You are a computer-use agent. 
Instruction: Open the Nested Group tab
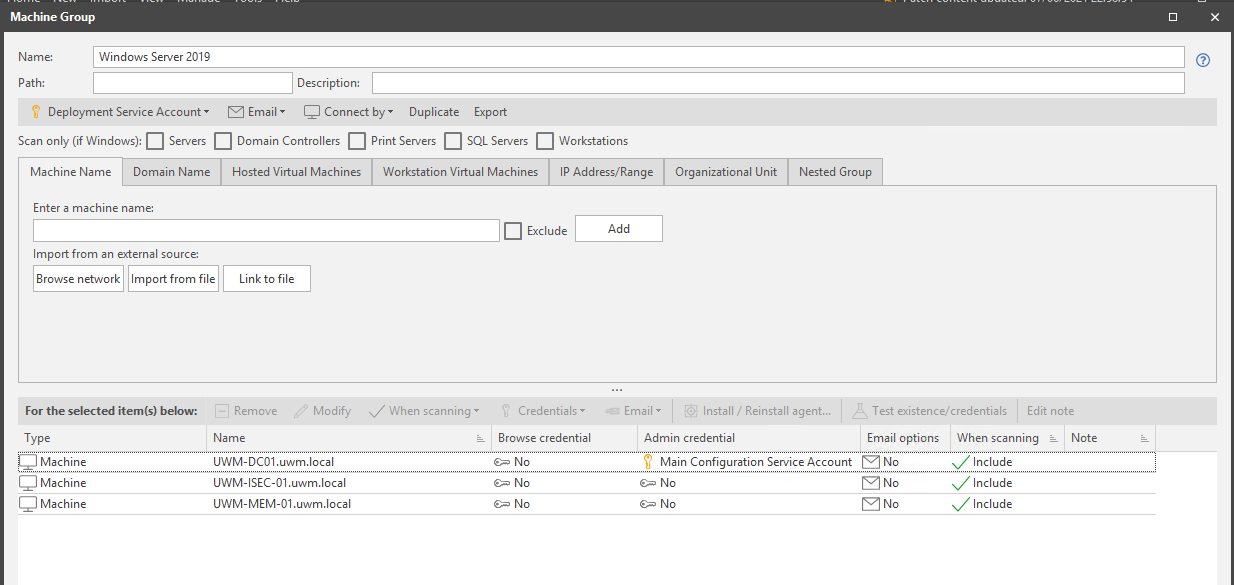click(x=835, y=171)
